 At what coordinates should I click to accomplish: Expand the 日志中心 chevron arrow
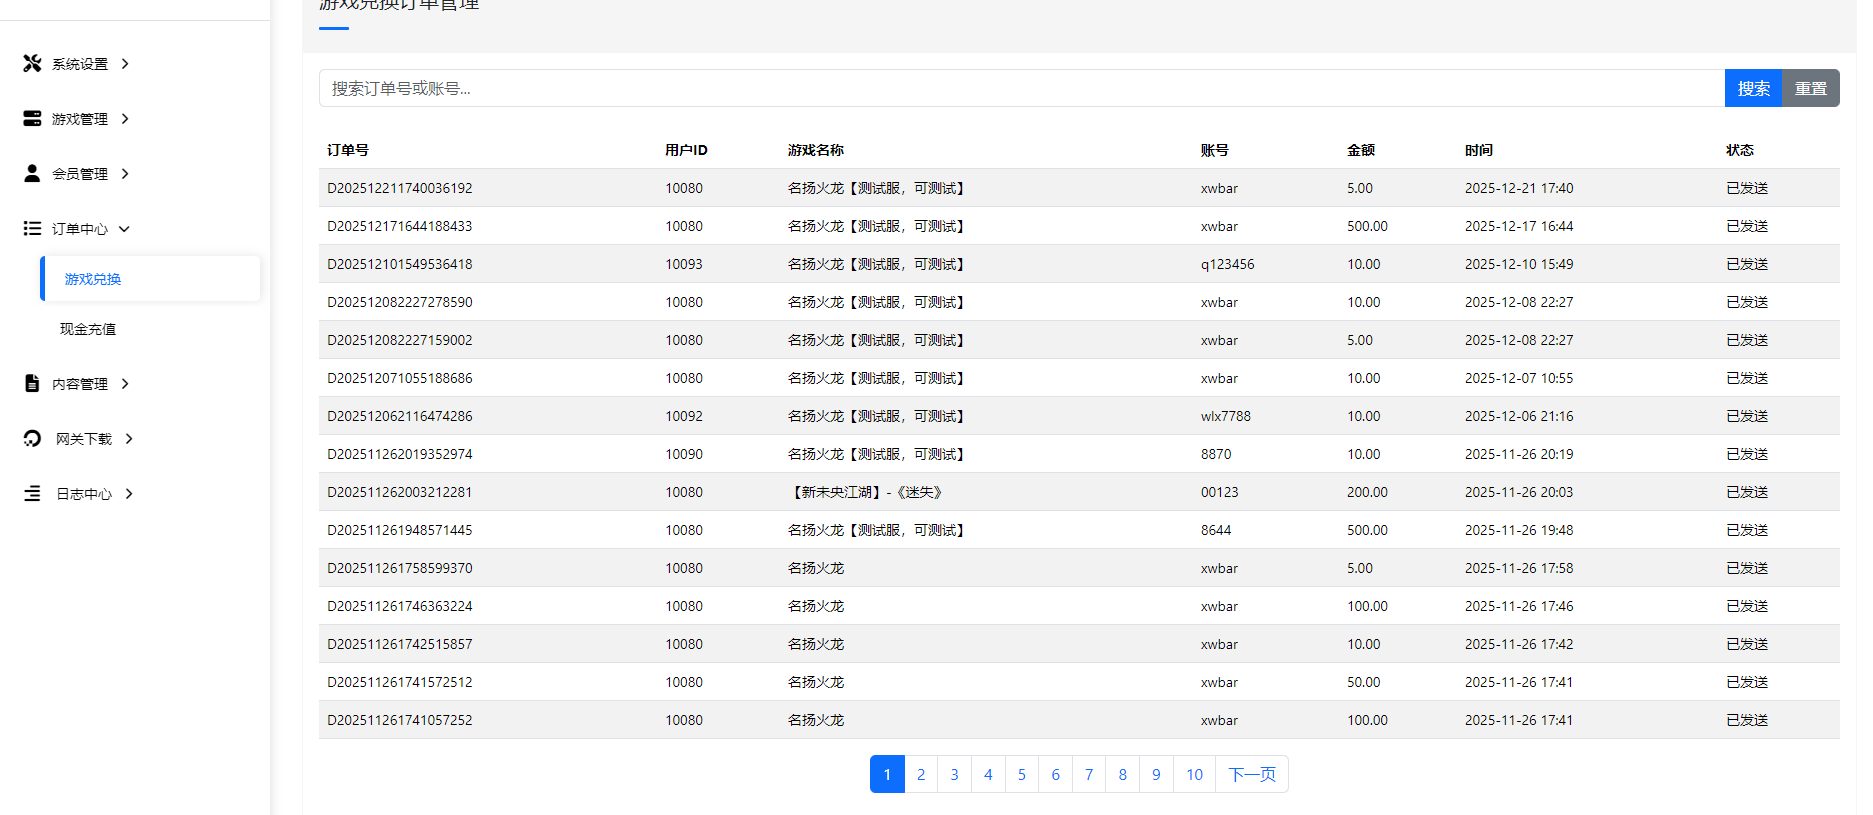tap(129, 494)
